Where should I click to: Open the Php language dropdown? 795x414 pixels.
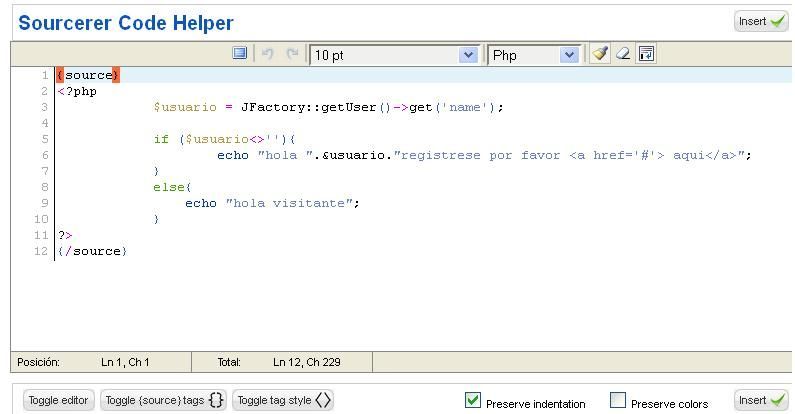pyautogui.click(x=533, y=55)
